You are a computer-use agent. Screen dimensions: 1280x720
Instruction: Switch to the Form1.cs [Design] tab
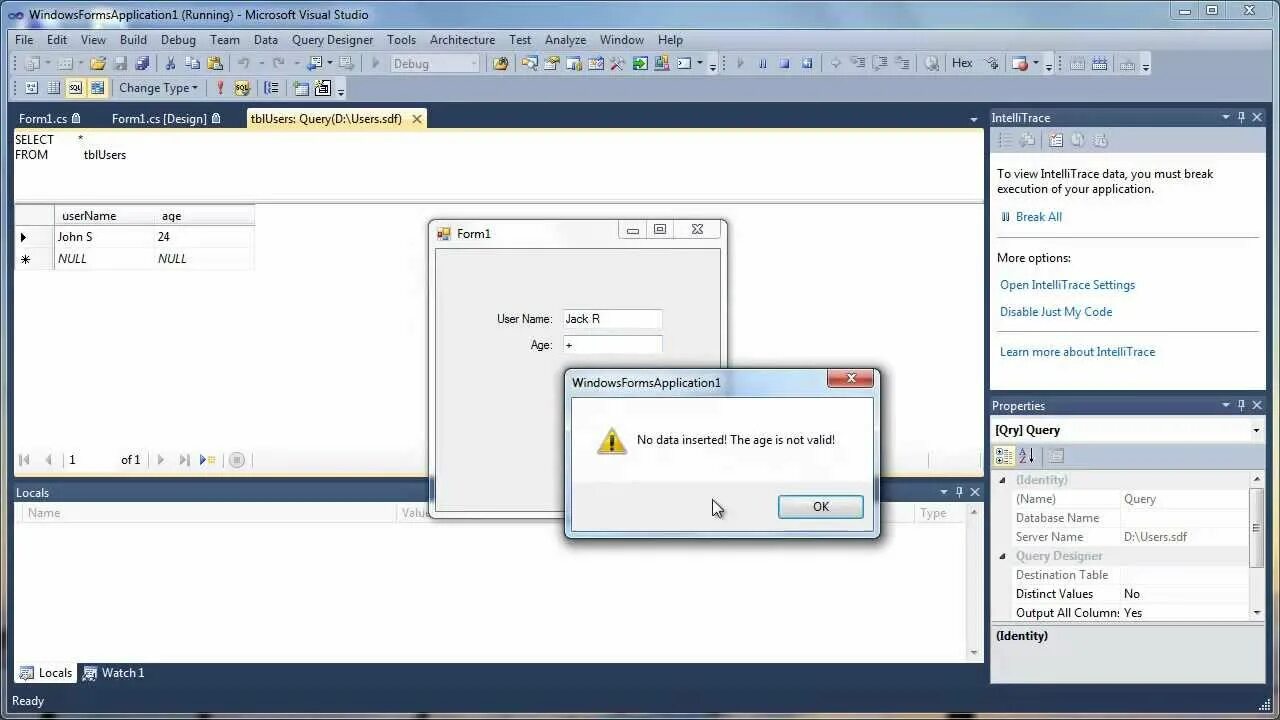click(x=166, y=119)
